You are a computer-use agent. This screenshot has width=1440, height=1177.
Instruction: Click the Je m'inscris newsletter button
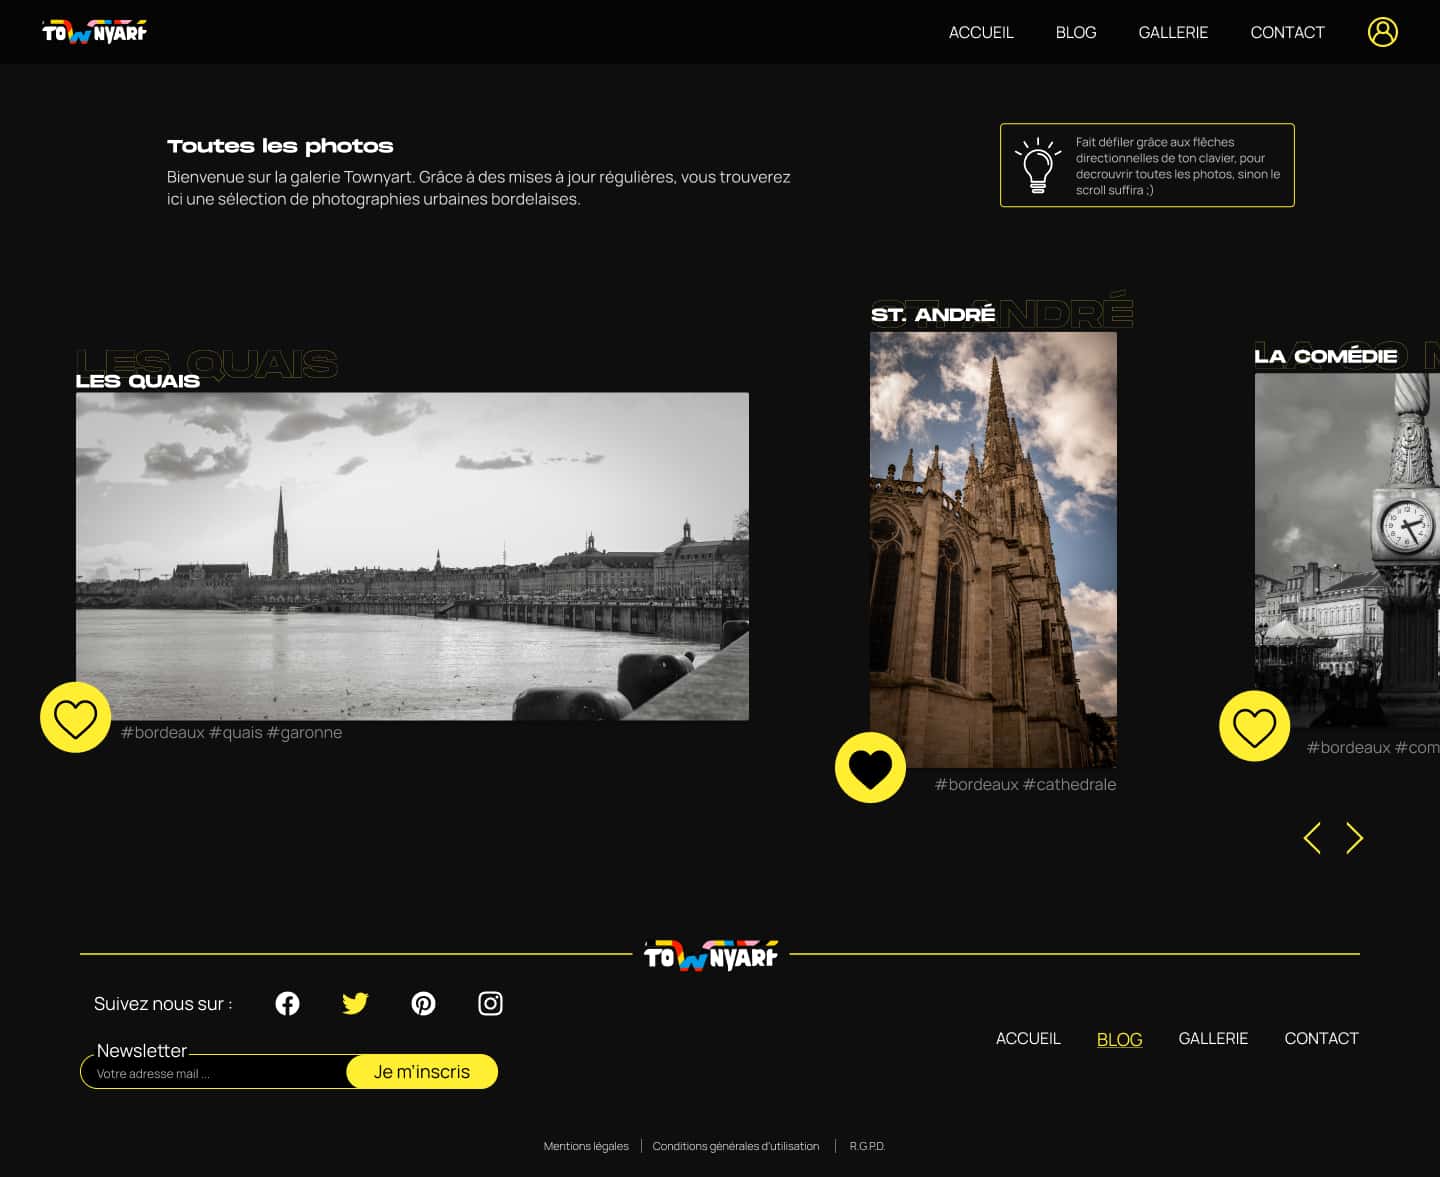[x=422, y=1071]
